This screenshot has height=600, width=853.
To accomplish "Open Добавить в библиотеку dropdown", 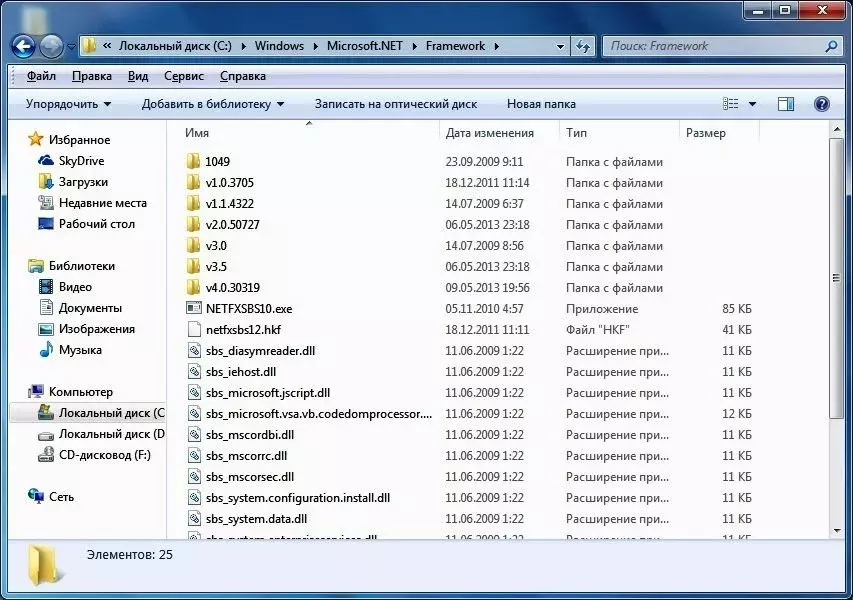I will click(x=213, y=104).
